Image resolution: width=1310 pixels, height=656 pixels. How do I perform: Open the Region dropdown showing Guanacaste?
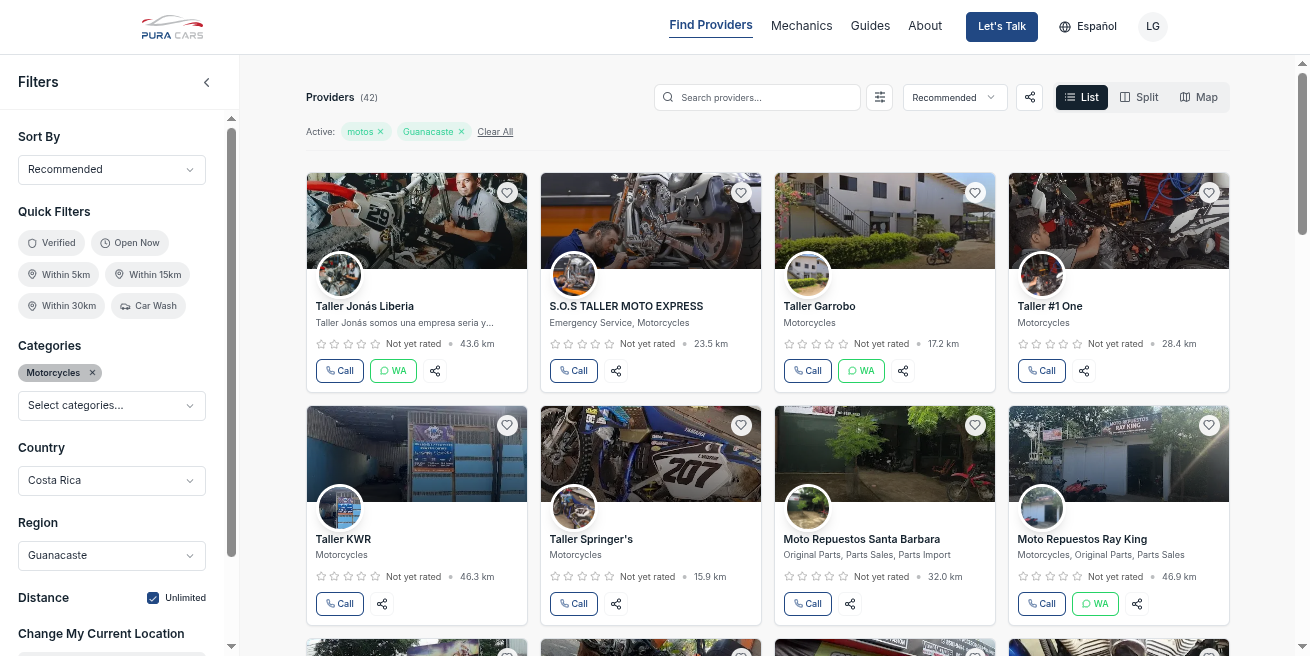112,556
